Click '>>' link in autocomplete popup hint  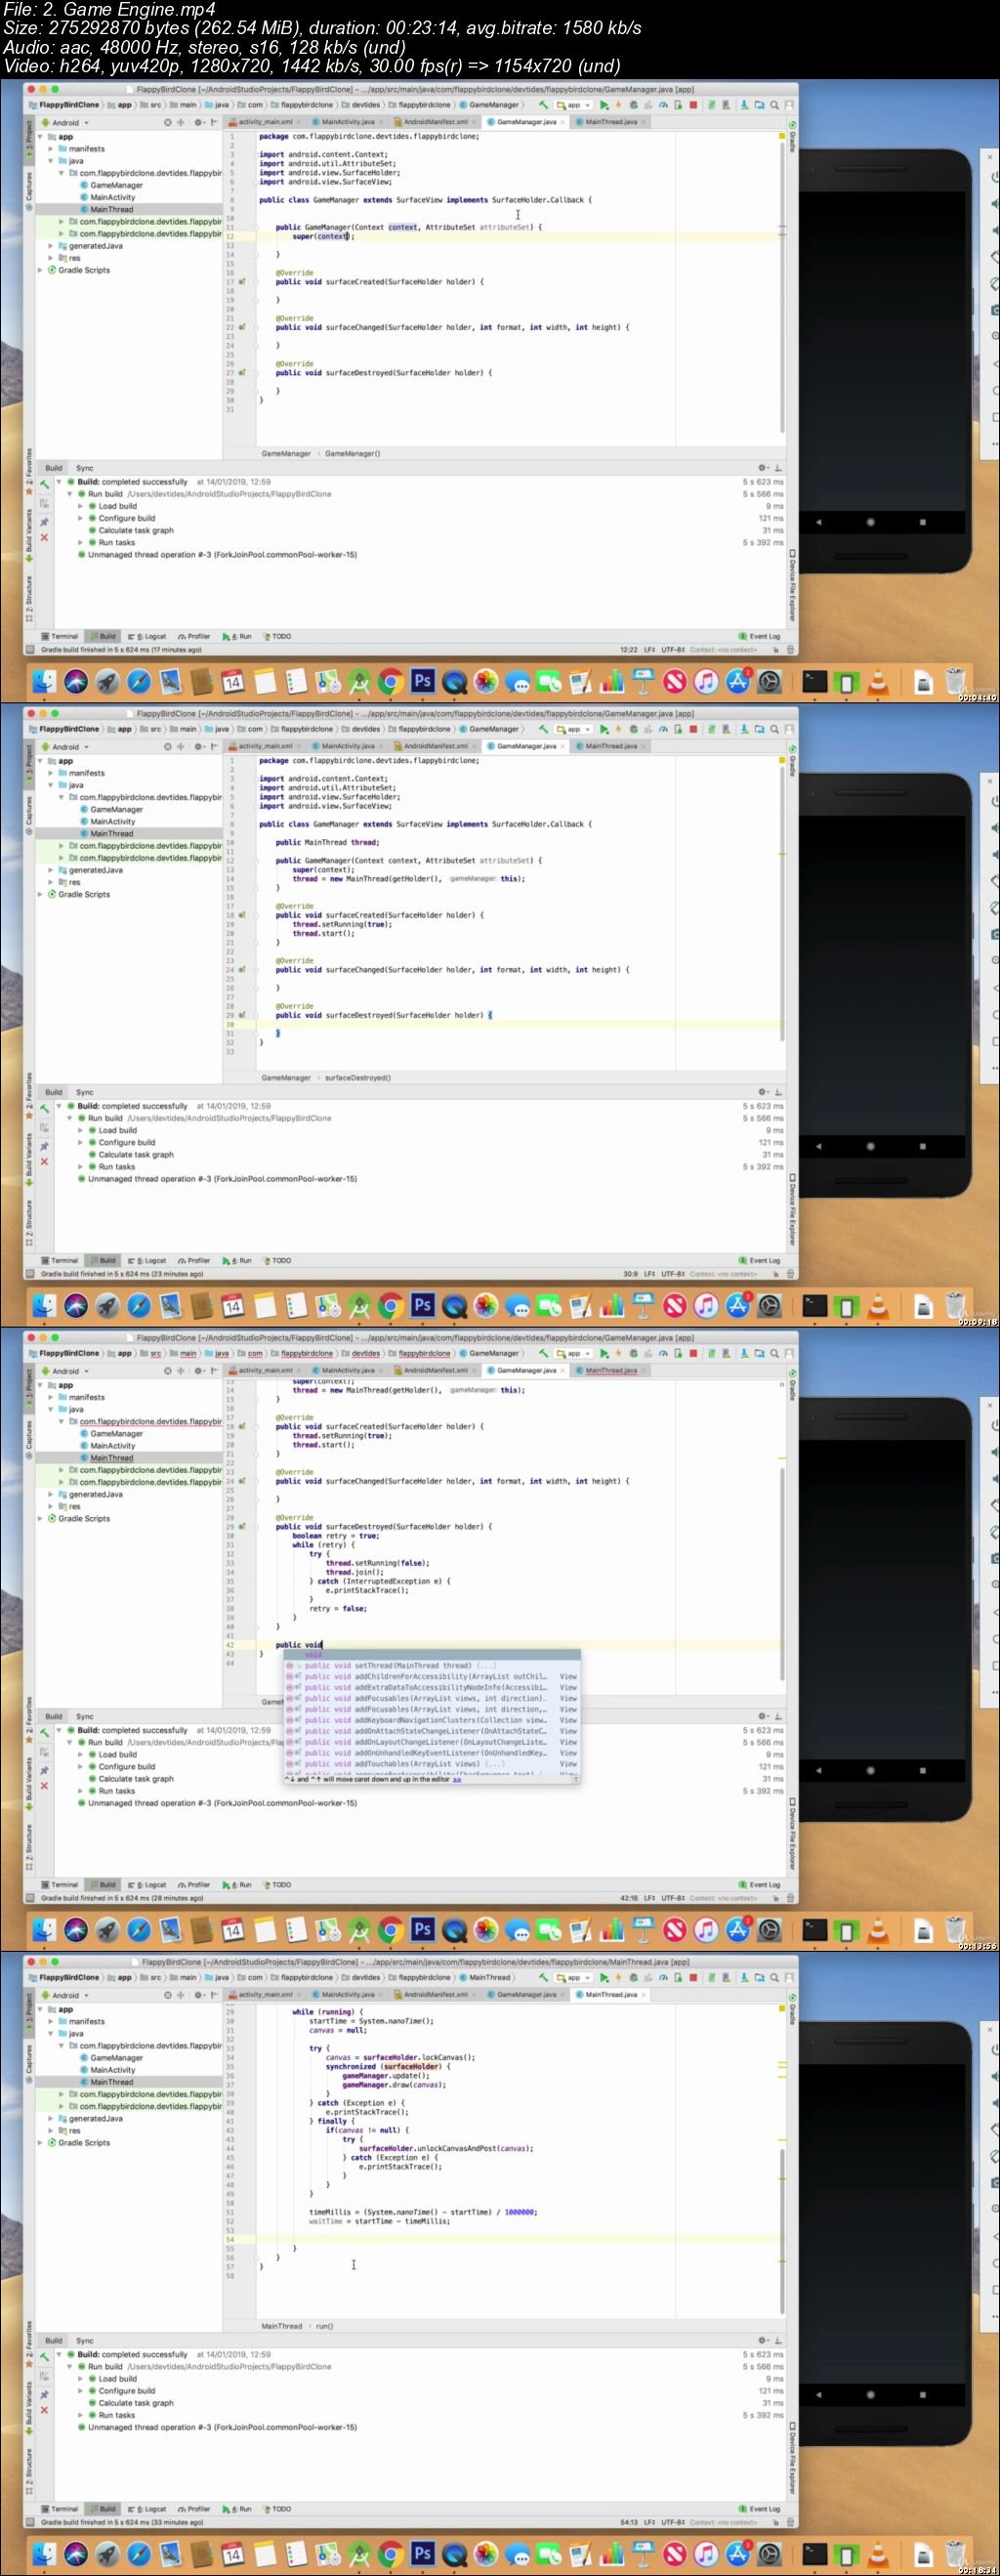coord(457,1780)
